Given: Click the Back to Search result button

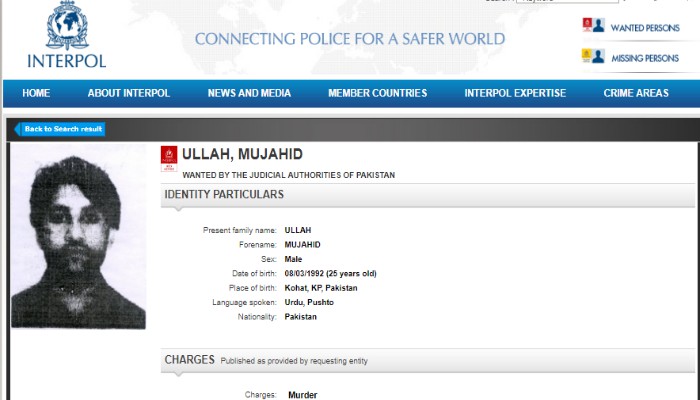Looking at the screenshot, I should (x=60, y=129).
